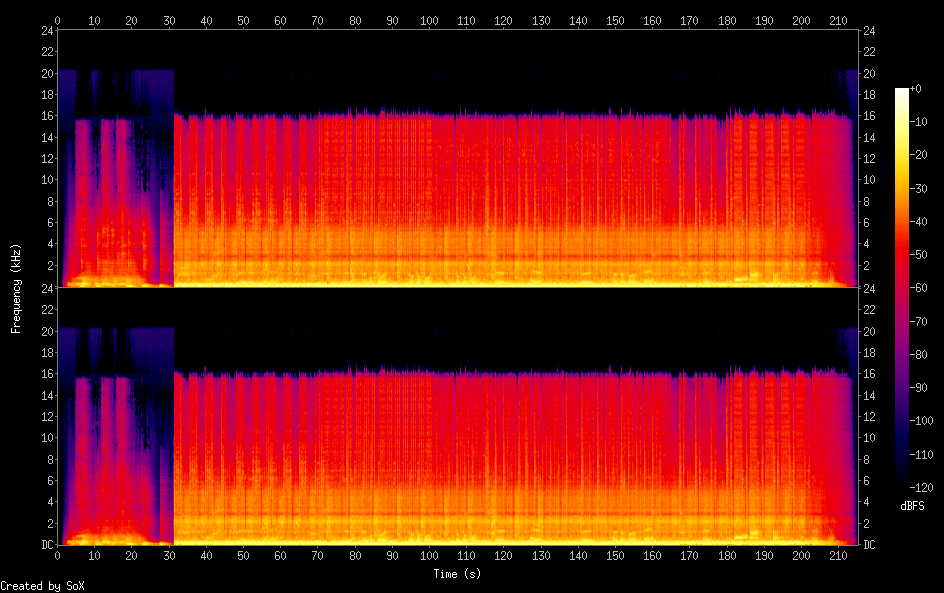Click the 'Time (s)' axis title
Screen dimensions: 944x593
[x=457, y=574]
